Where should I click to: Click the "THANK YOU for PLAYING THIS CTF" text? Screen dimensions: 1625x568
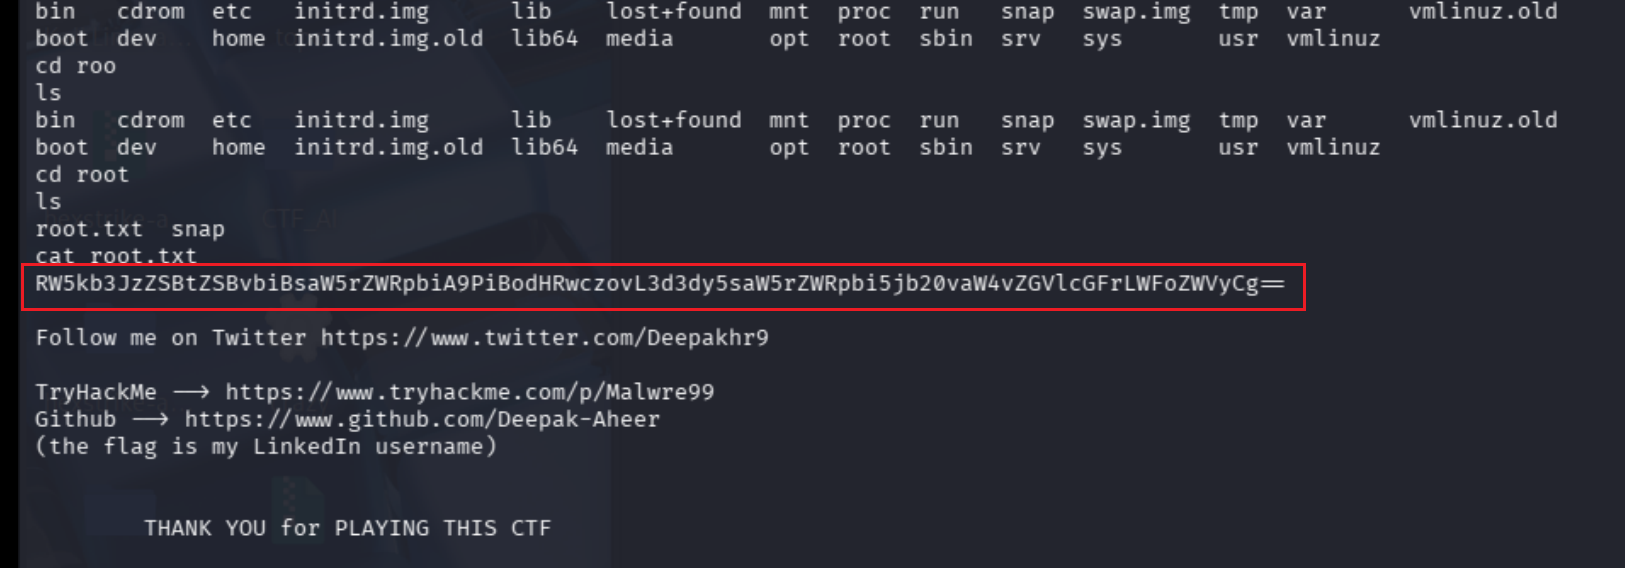347,528
